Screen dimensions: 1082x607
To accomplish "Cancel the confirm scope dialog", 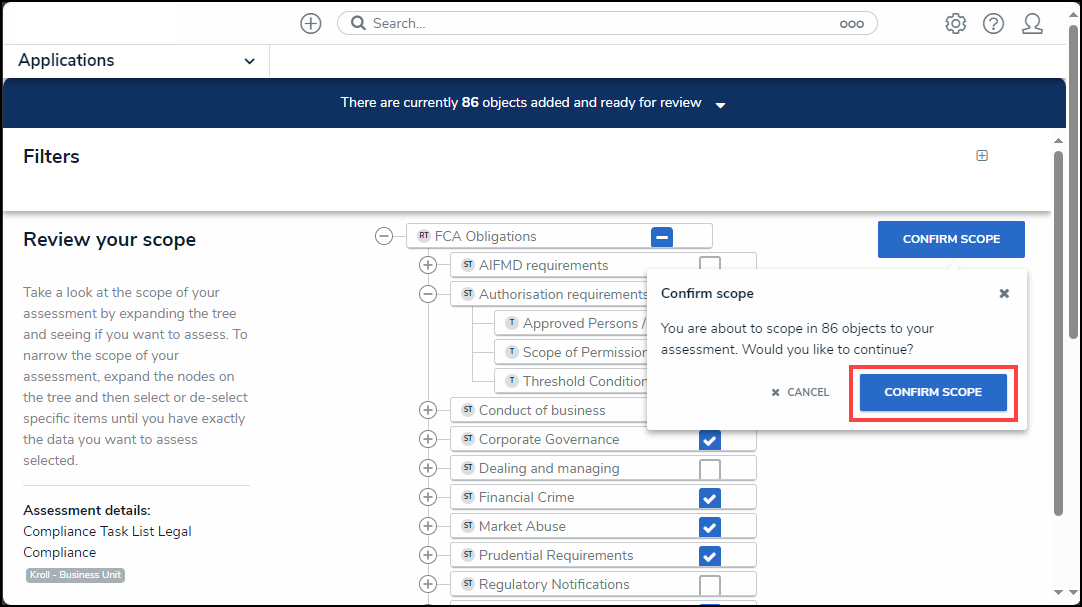I will pyautogui.click(x=800, y=392).
